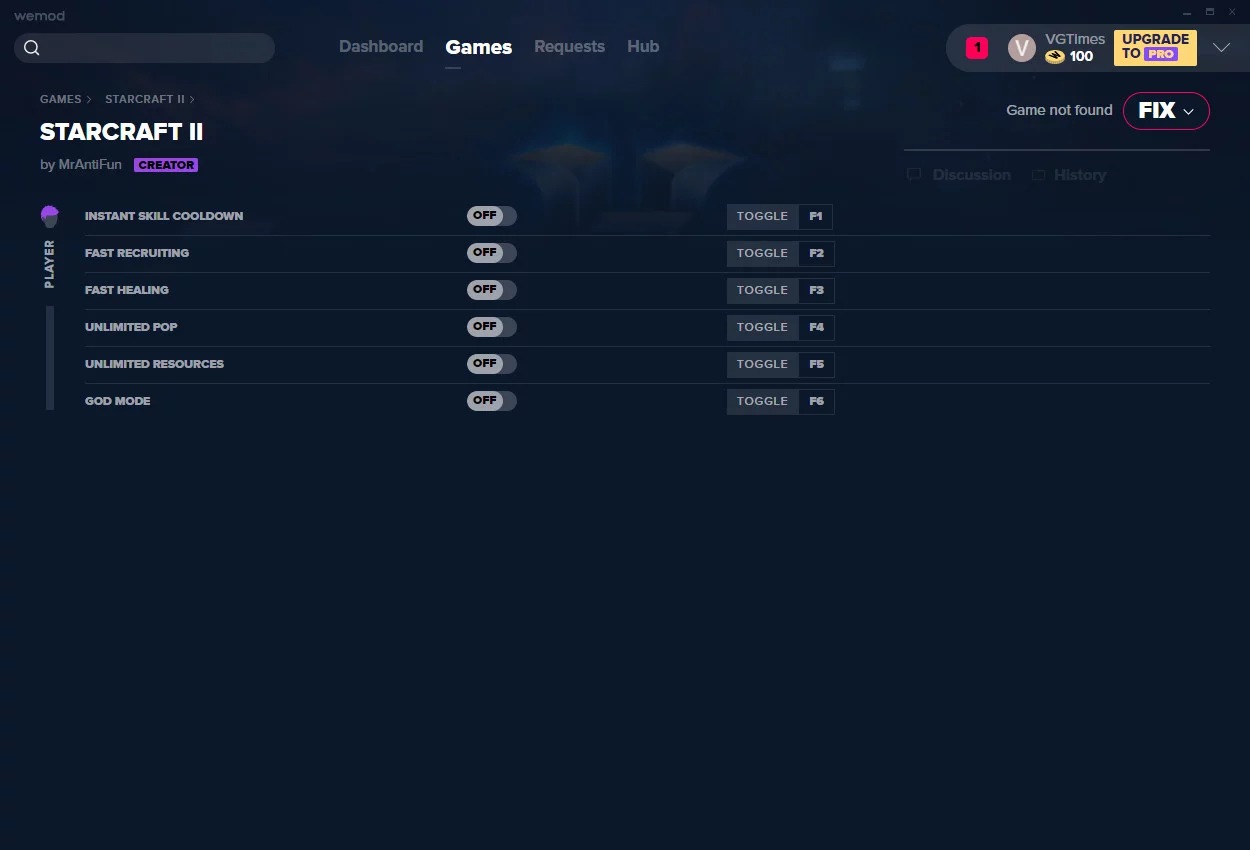1250x850 pixels.
Task: Click the 'GOD MODE' cheat label
Action: point(118,401)
